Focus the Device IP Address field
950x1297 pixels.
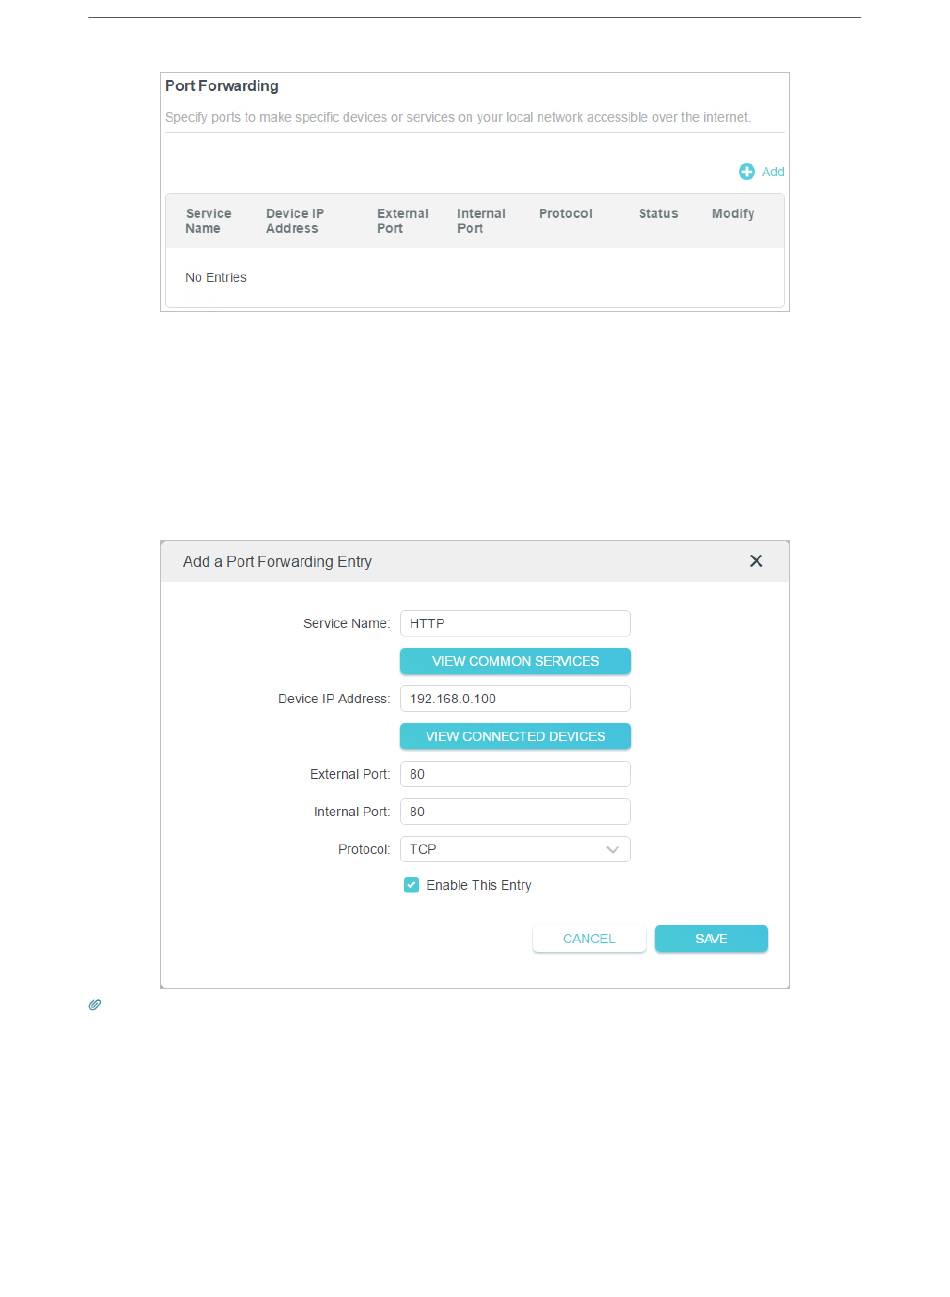click(x=515, y=698)
